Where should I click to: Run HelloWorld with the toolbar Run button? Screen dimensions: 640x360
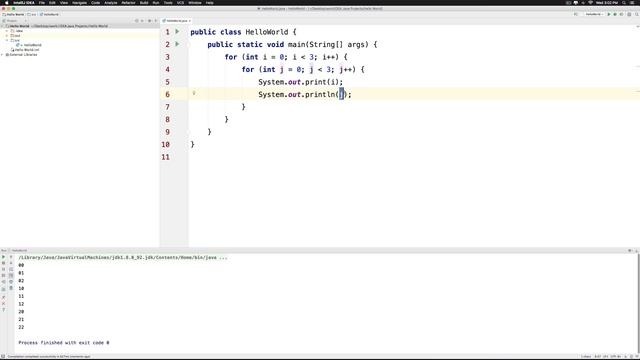(x=609, y=14)
